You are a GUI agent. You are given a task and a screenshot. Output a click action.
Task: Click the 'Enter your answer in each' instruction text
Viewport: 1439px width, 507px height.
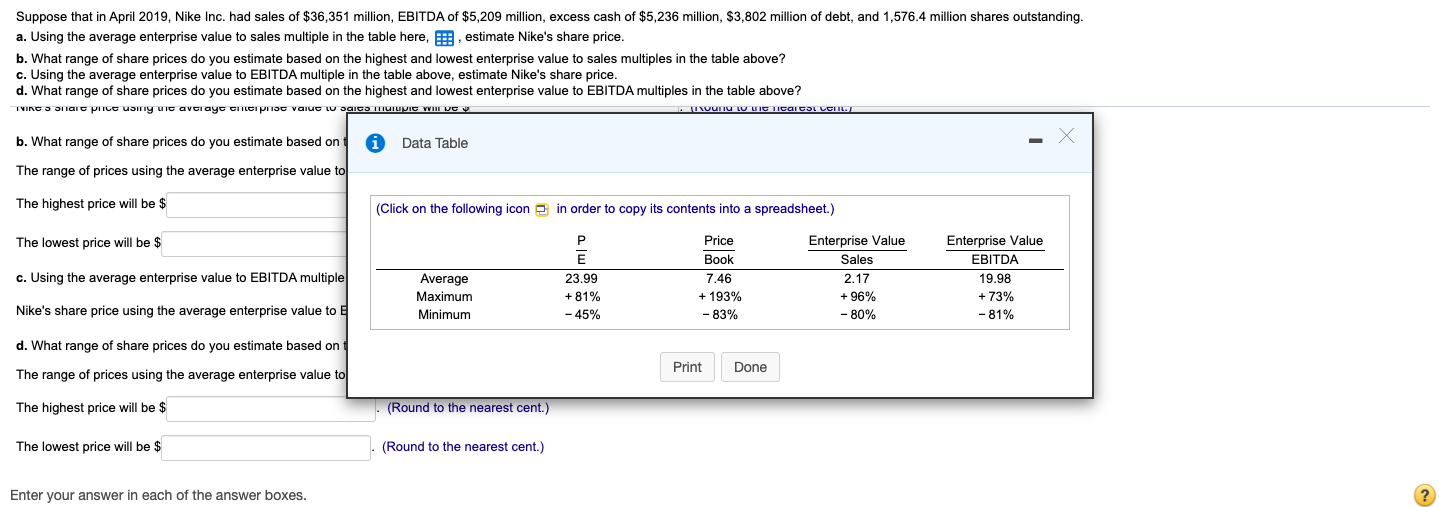(x=158, y=495)
